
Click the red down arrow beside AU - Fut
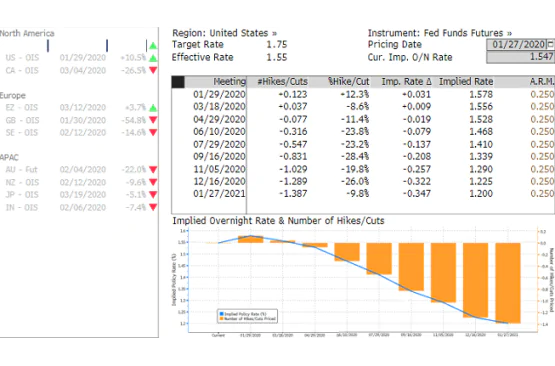tap(153, 170)
